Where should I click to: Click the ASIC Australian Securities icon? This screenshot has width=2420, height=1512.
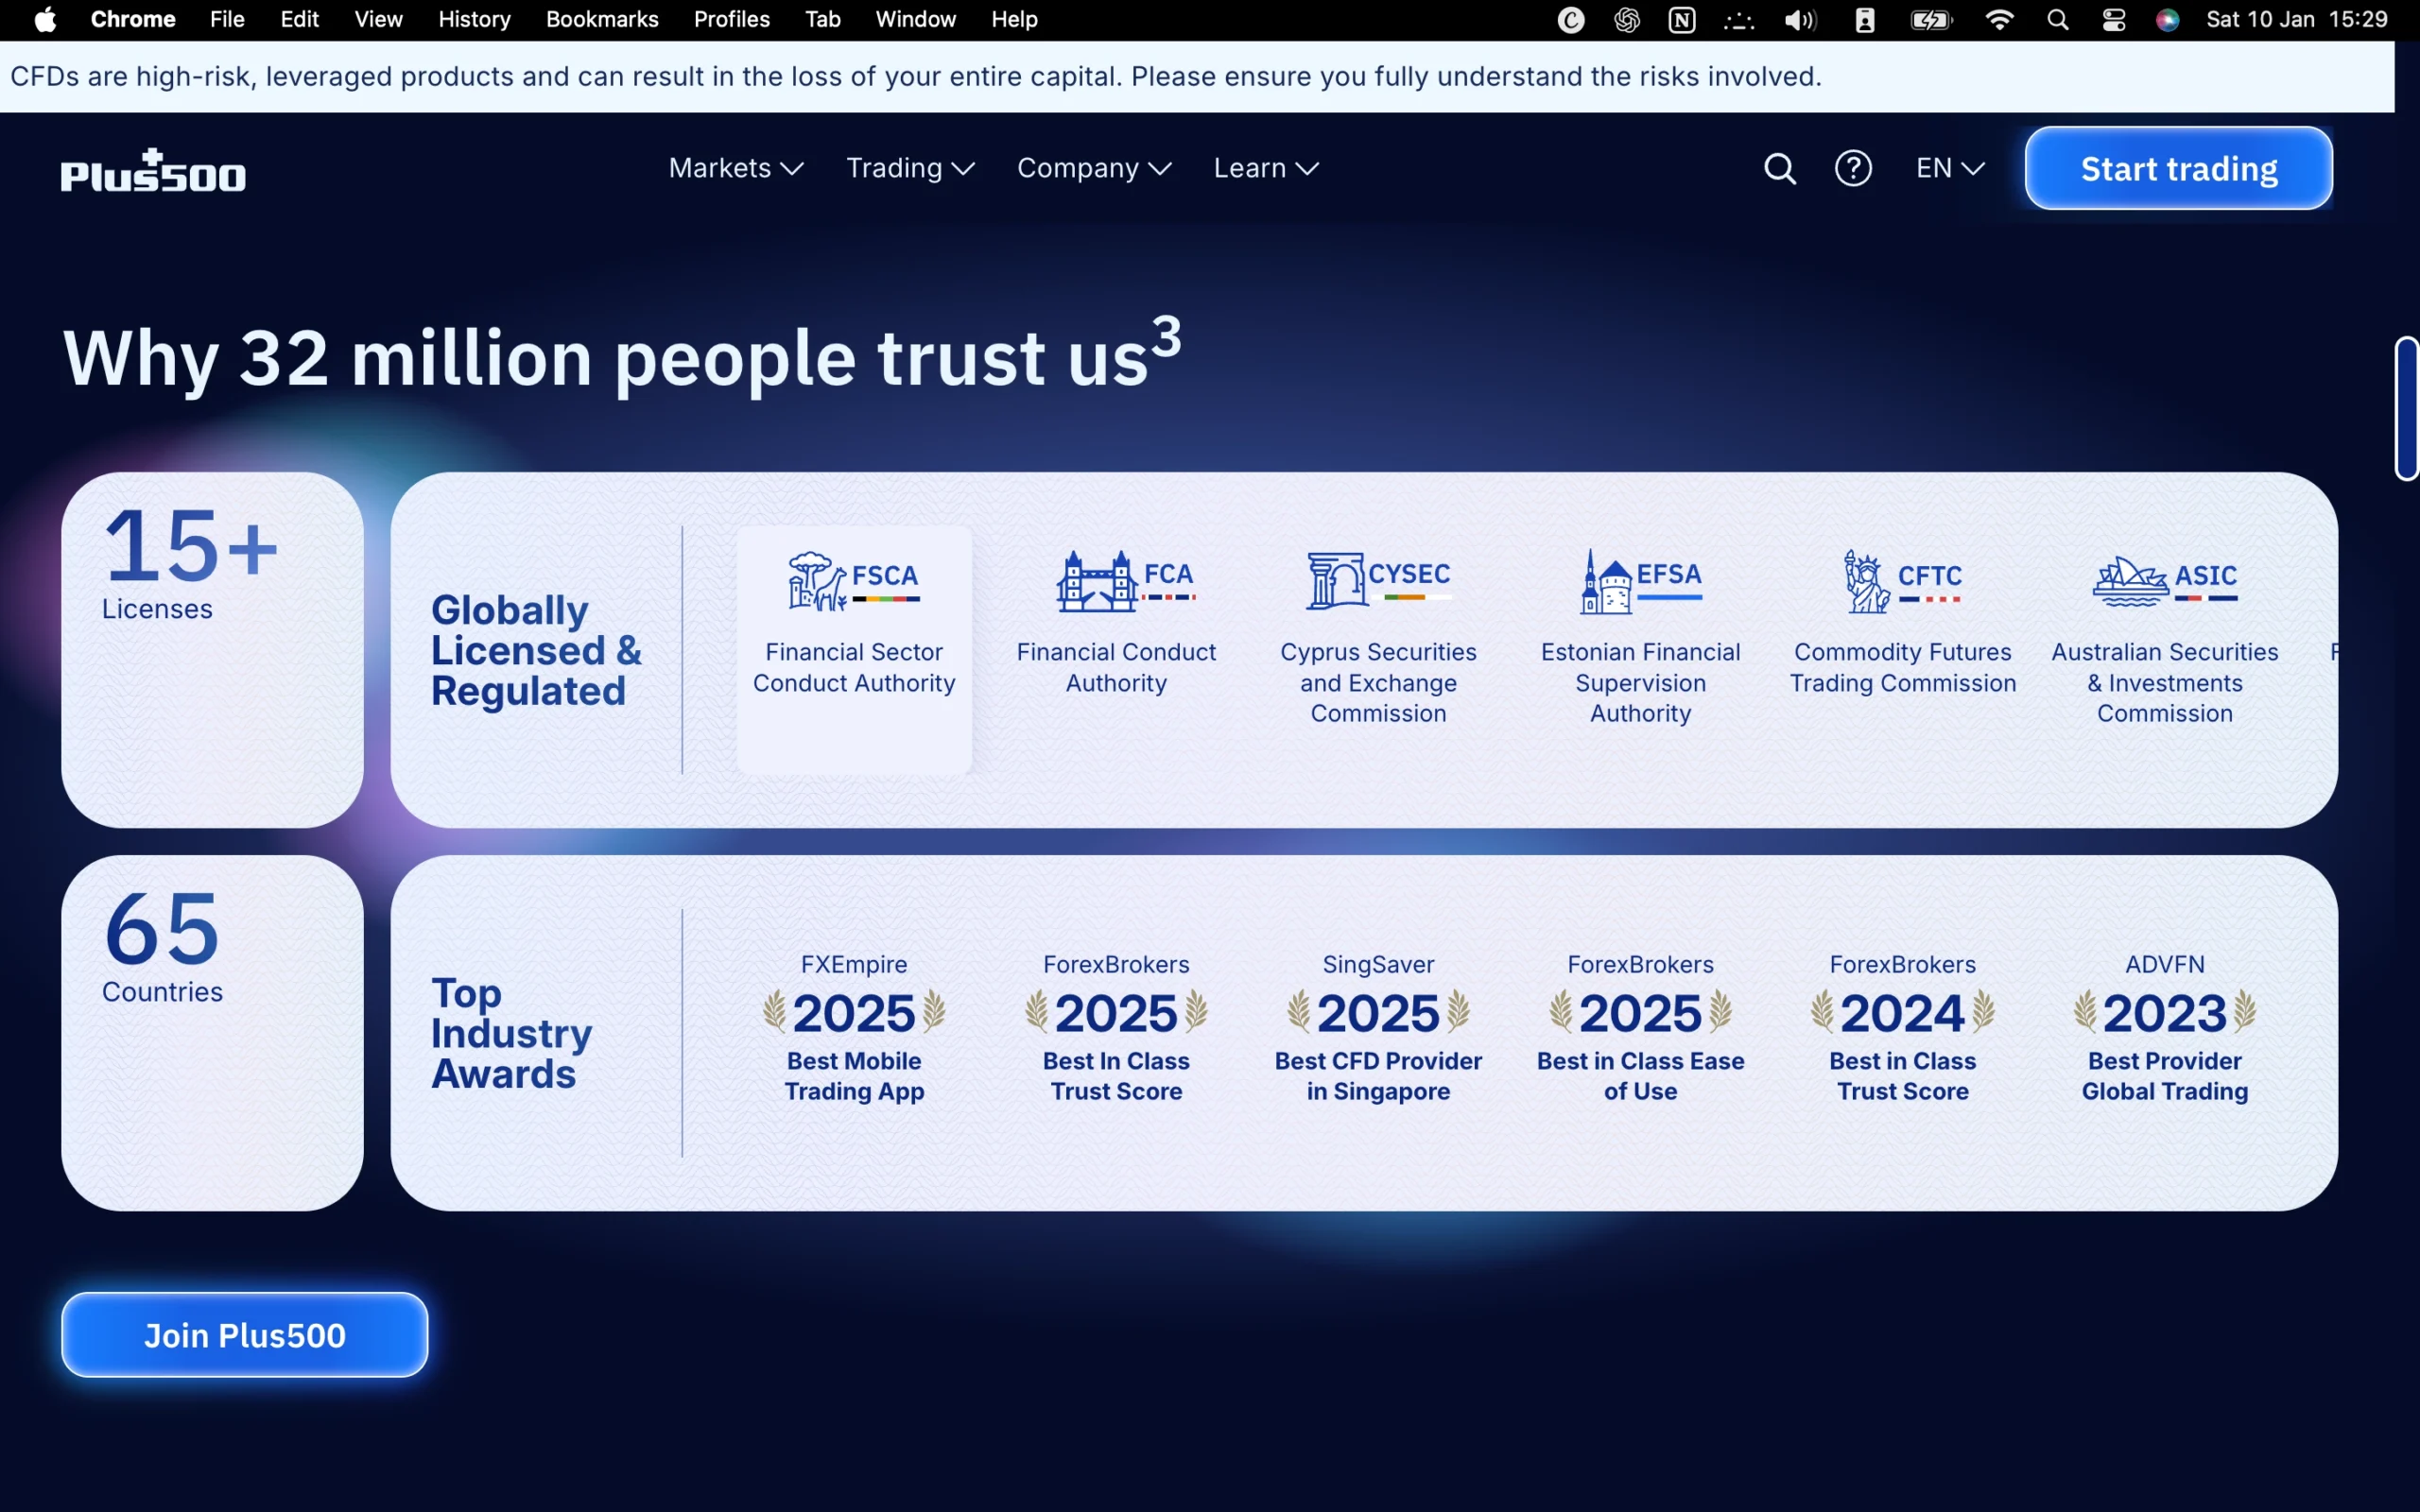[x=2163, y=582]
